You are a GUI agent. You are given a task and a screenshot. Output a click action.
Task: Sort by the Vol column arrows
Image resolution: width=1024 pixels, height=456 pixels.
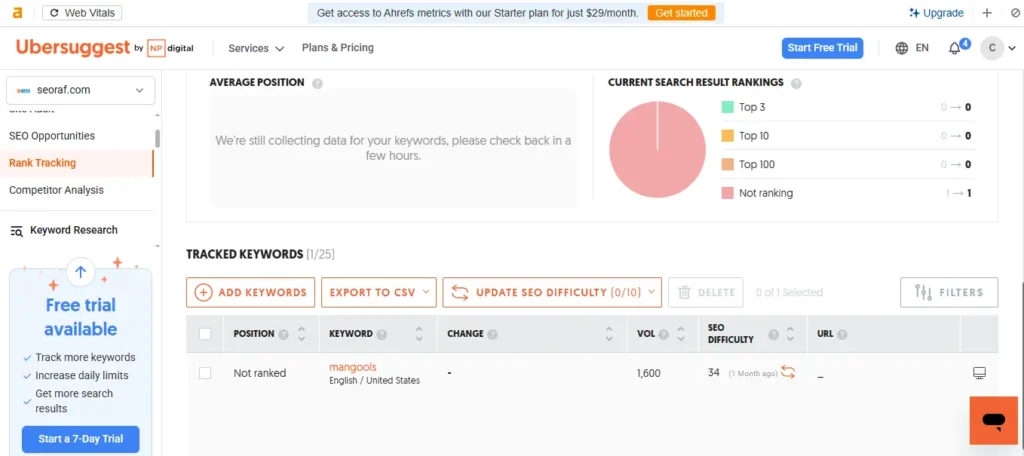(681, 334)
